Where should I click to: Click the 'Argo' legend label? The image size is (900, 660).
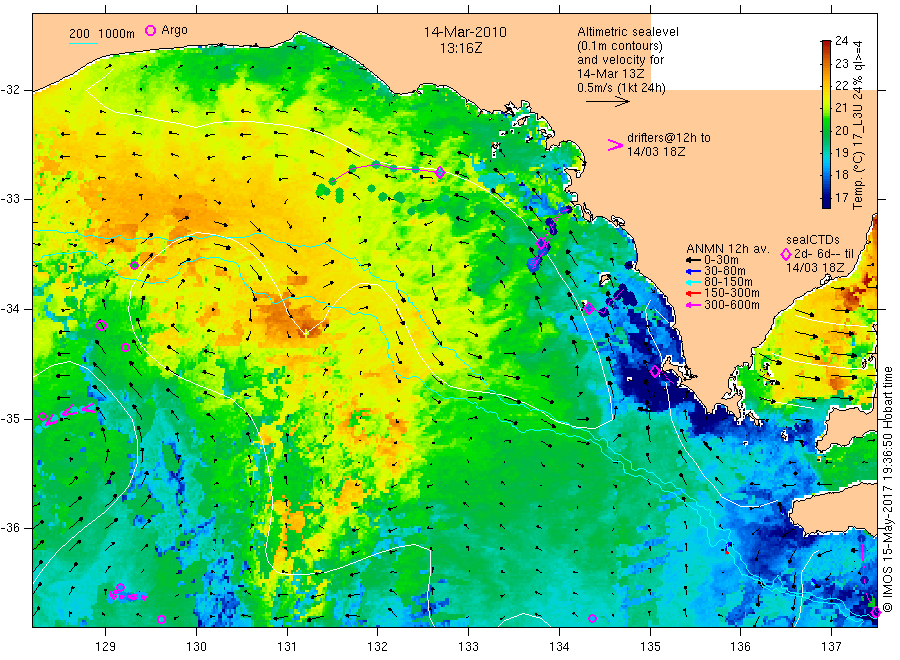174,30
